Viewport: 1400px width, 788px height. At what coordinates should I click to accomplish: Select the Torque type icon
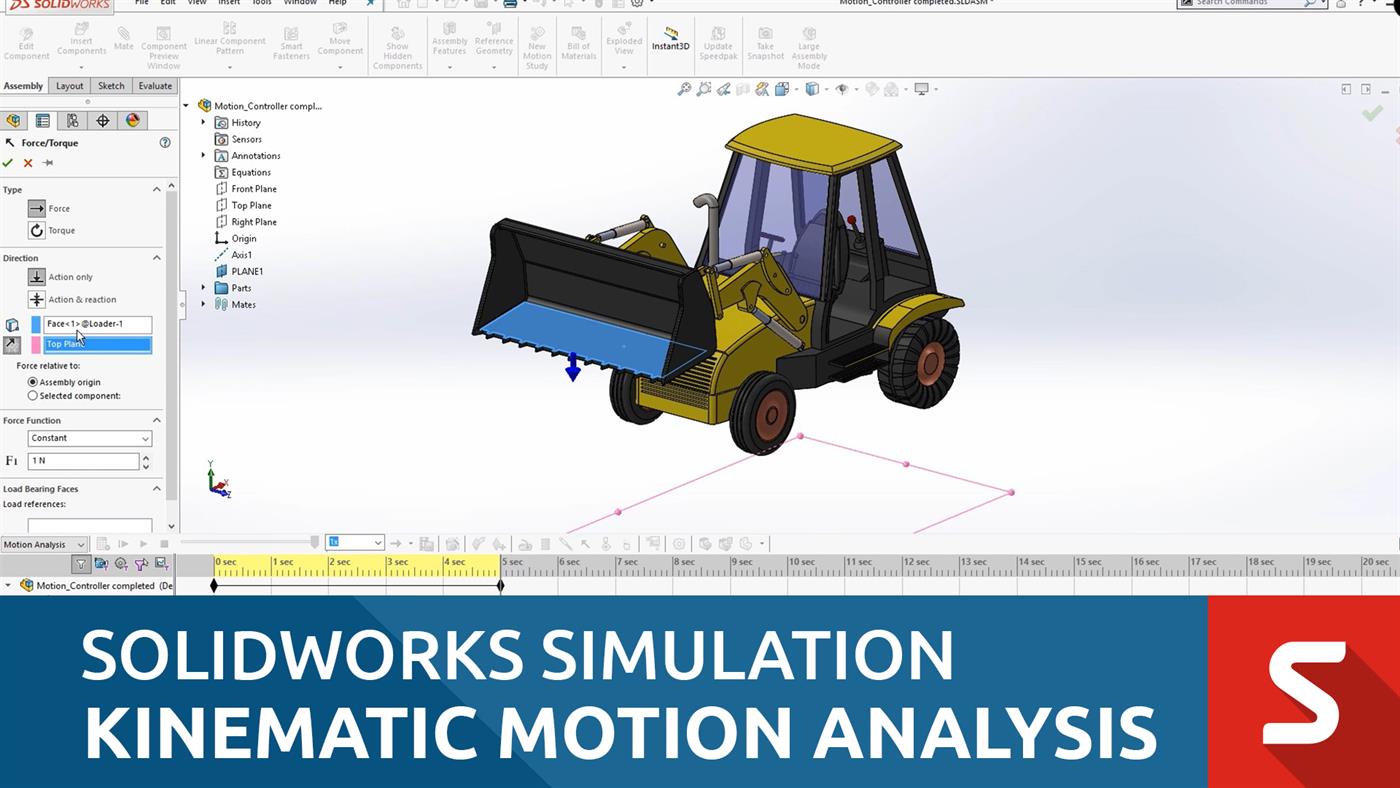tap(38, 230)
